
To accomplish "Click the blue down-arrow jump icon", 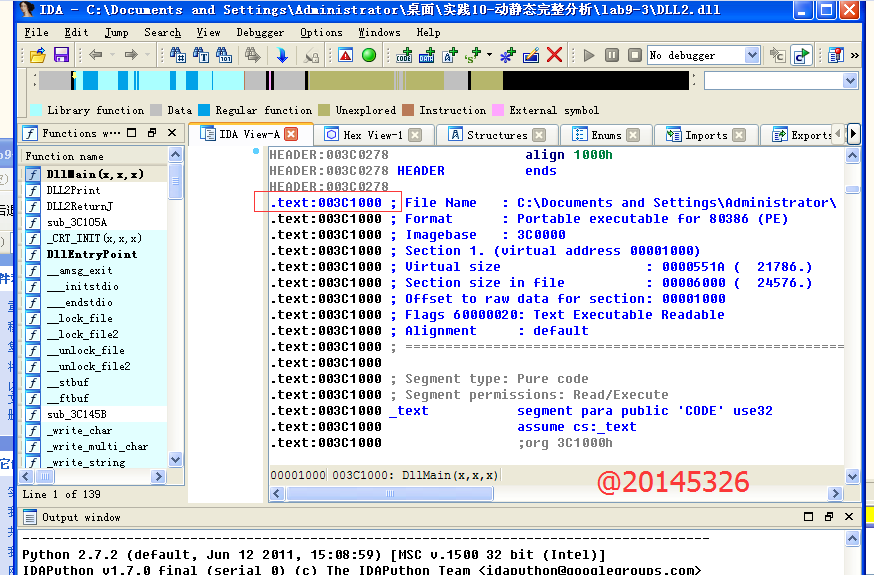I will pos(282,55).
